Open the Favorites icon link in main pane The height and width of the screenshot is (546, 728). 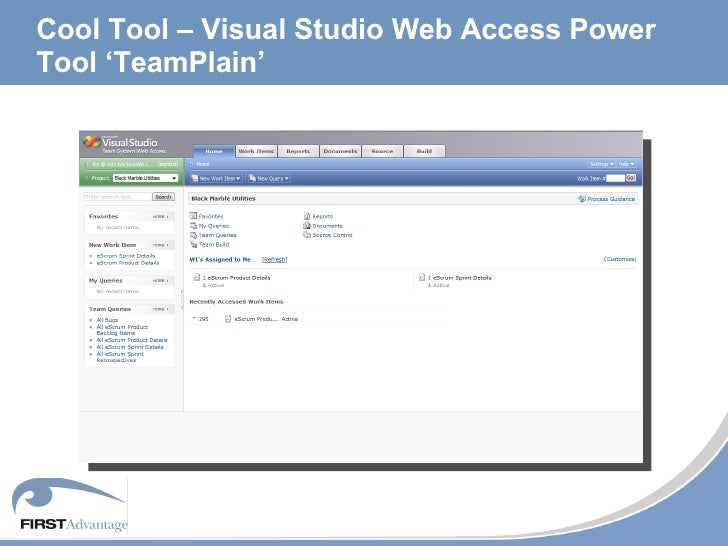coord(193,216)
